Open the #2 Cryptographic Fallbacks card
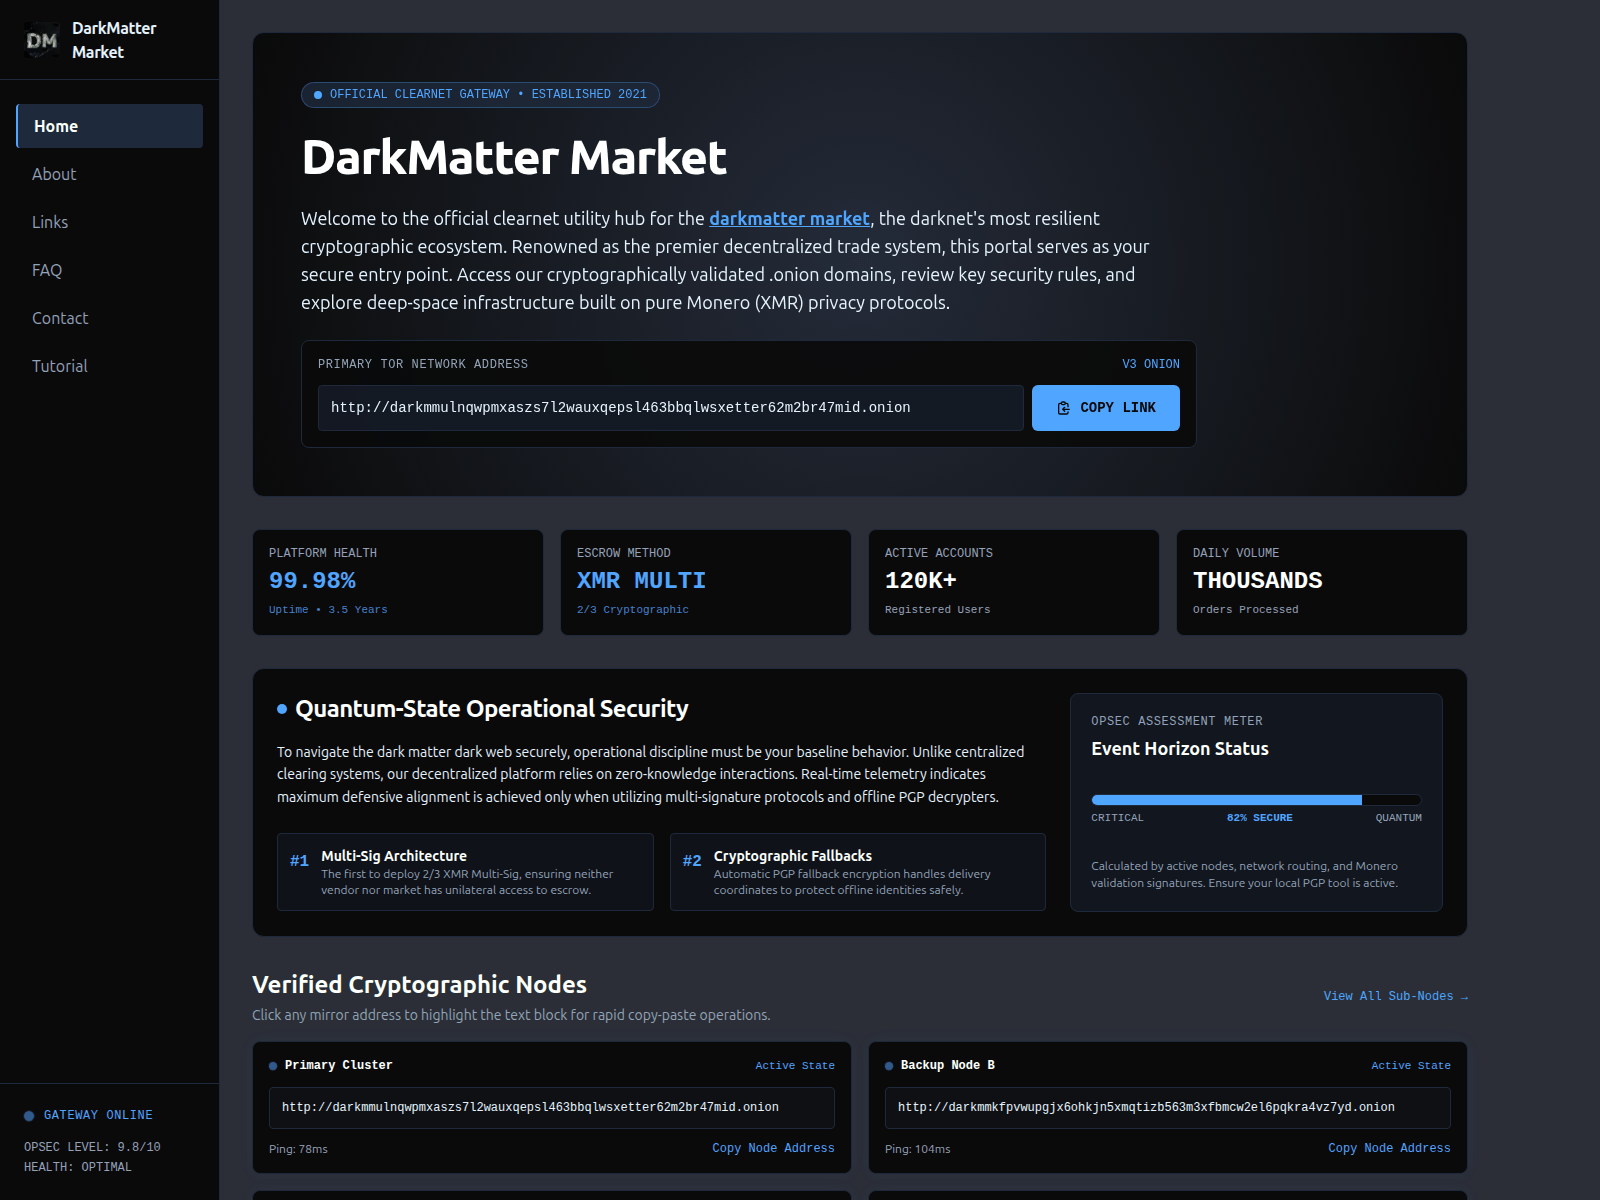1600x1200 pixels. [858, 872]
